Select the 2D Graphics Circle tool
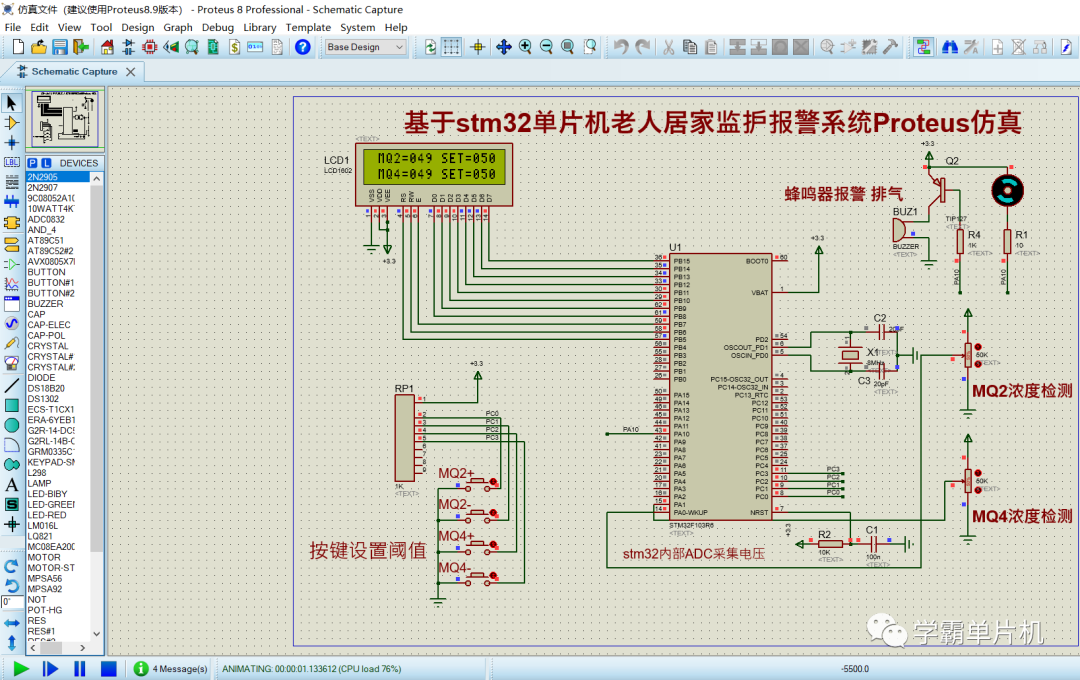The width and height of the screenshot is (1080, 680). (12, 425)
